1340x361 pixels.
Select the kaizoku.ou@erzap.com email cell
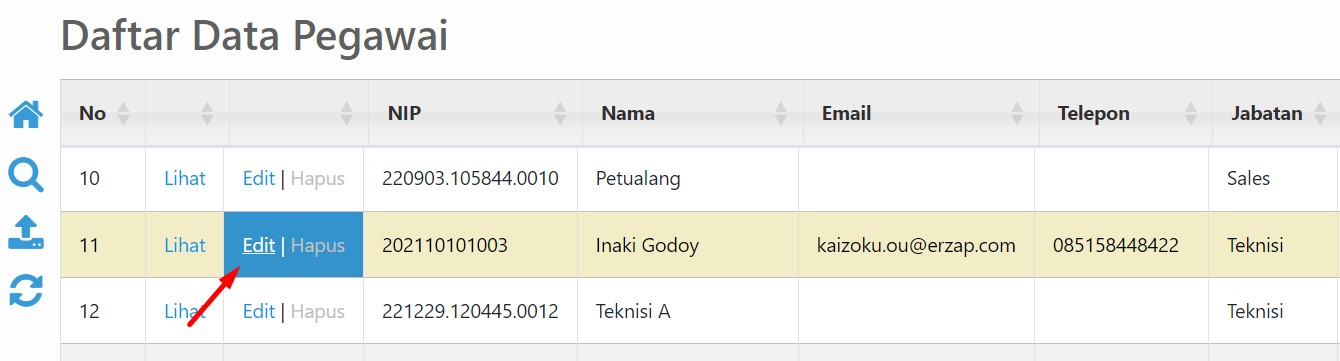point(917,245)
